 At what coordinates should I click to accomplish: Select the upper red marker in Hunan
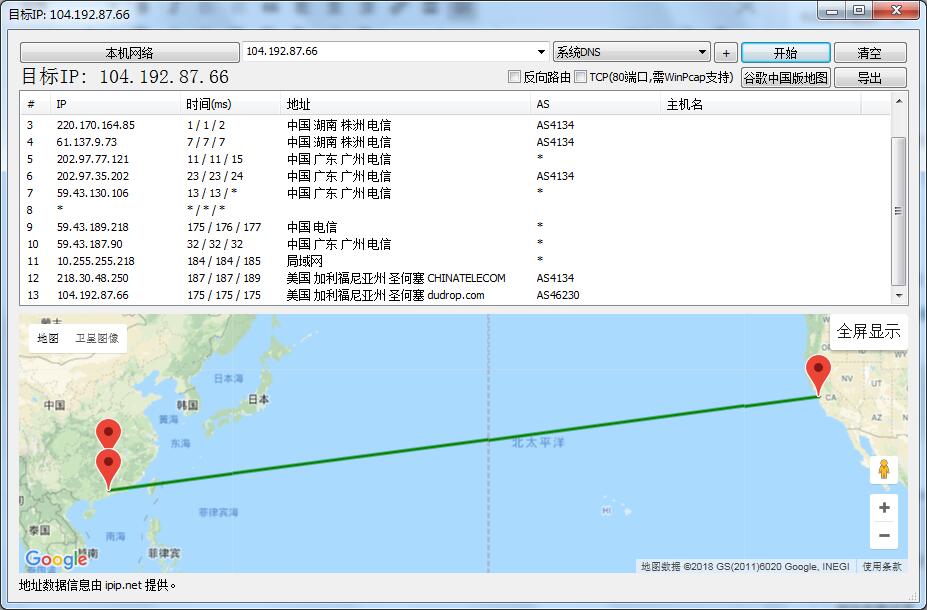(x=106, y=432)
